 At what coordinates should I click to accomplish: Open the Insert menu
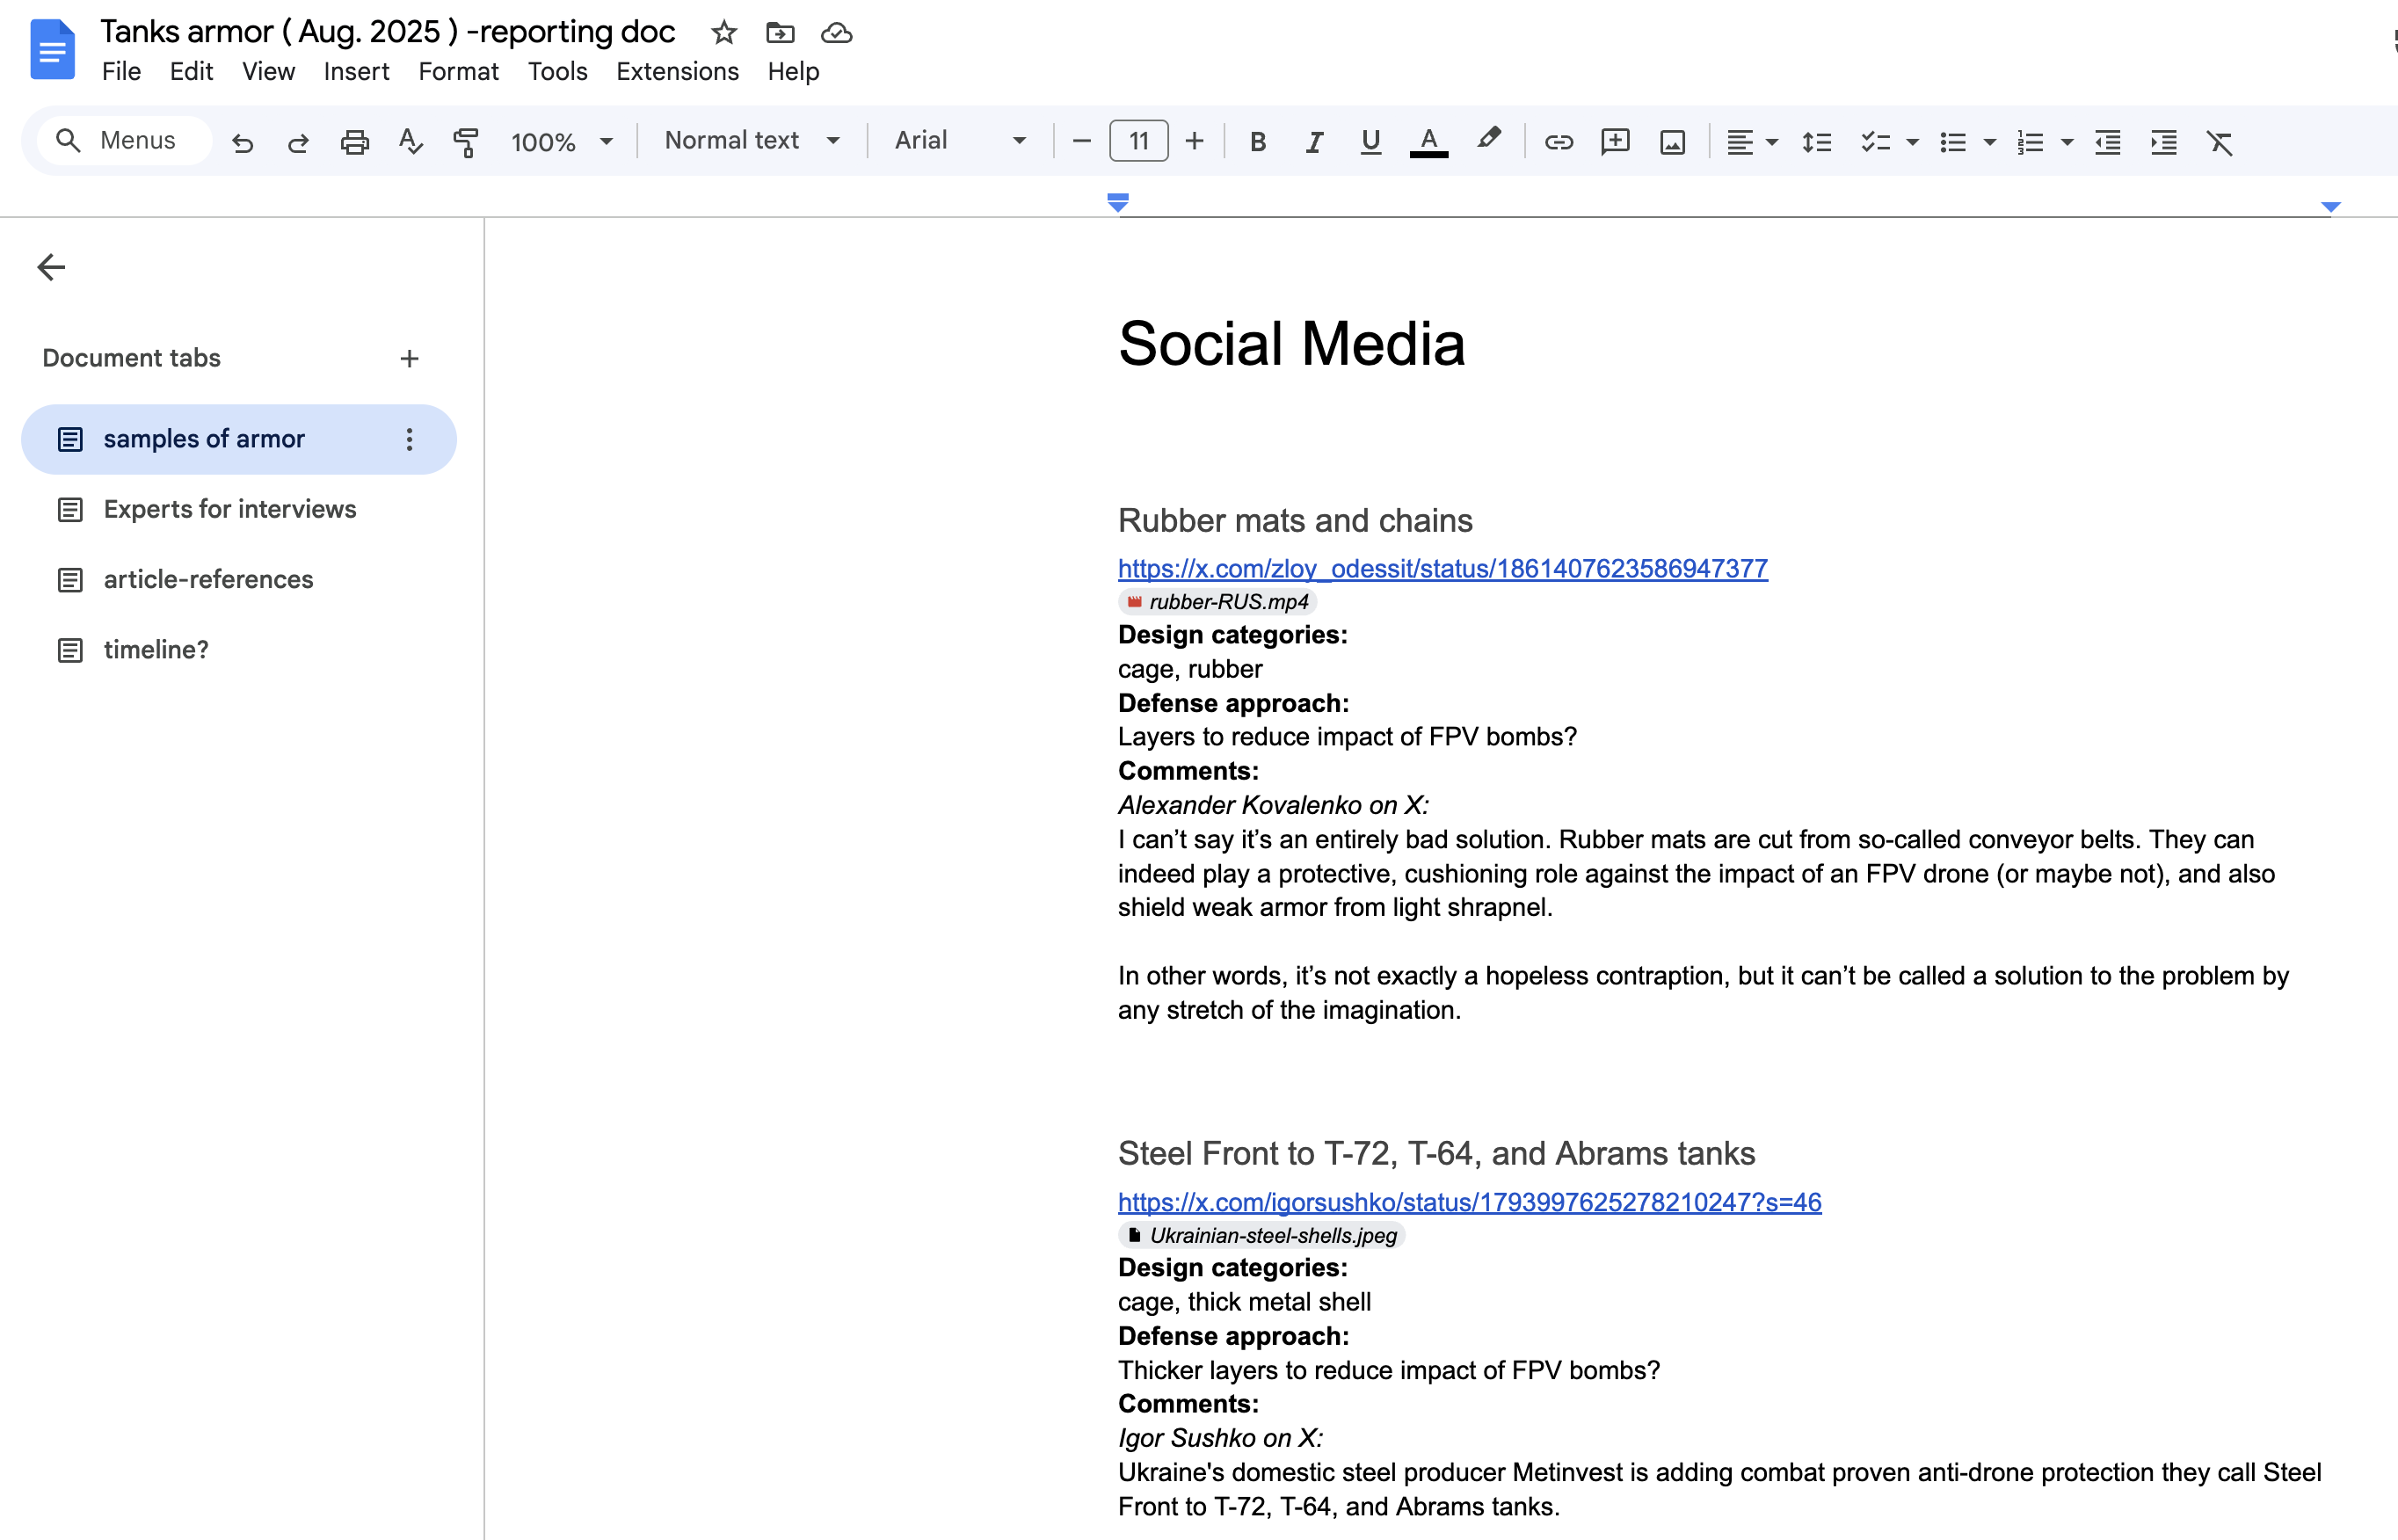click(x=356, y=72)
